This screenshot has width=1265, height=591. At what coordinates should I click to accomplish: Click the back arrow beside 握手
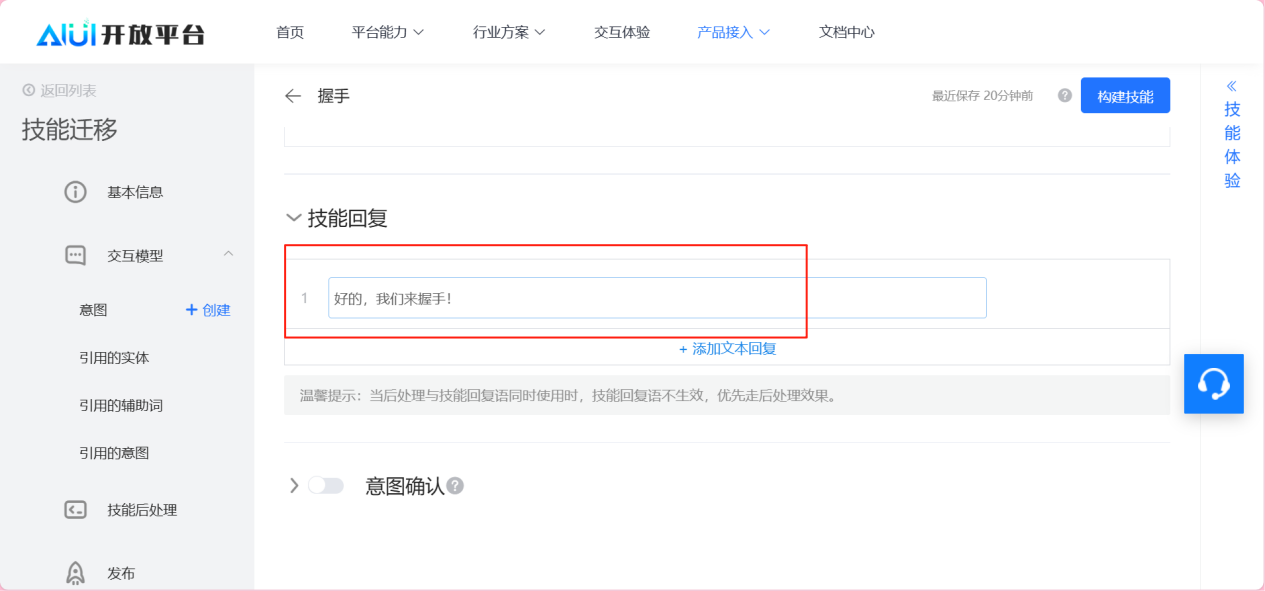coord(293,96)
